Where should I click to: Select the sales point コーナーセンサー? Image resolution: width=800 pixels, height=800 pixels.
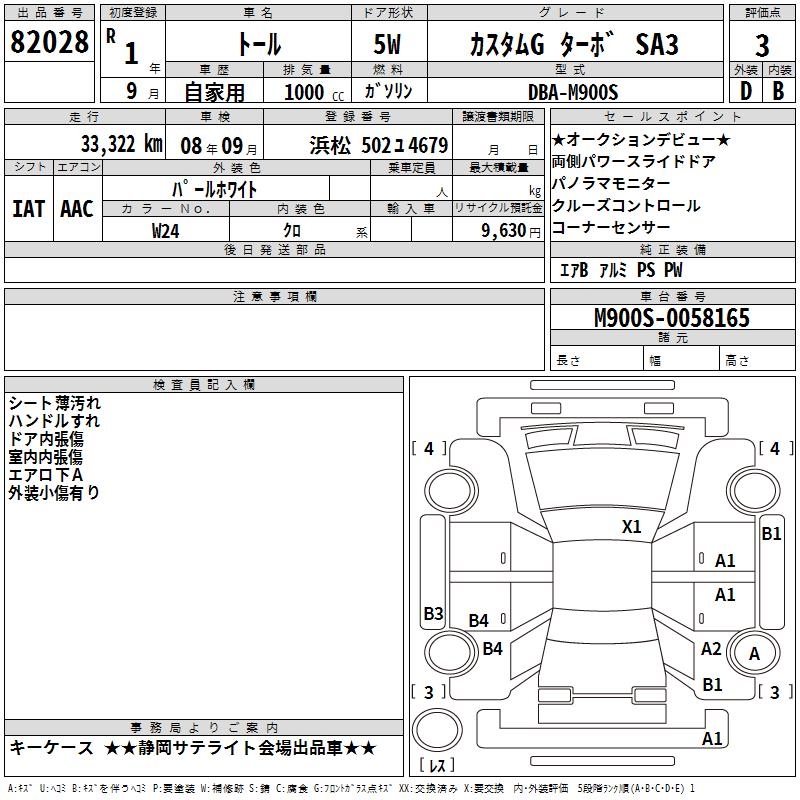click(x=611, y=227)
